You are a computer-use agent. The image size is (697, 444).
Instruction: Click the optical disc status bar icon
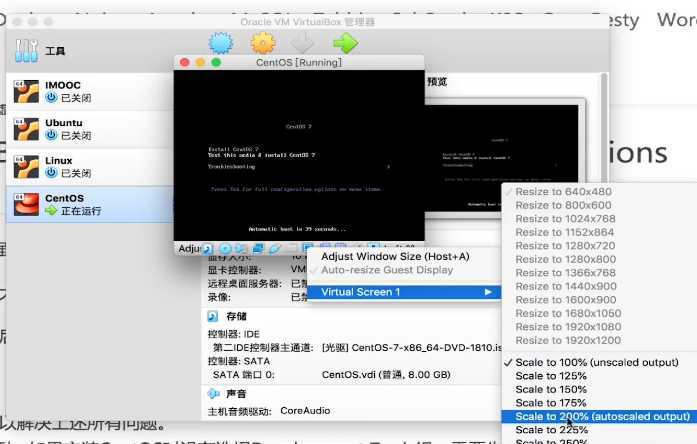pos(225,249)
